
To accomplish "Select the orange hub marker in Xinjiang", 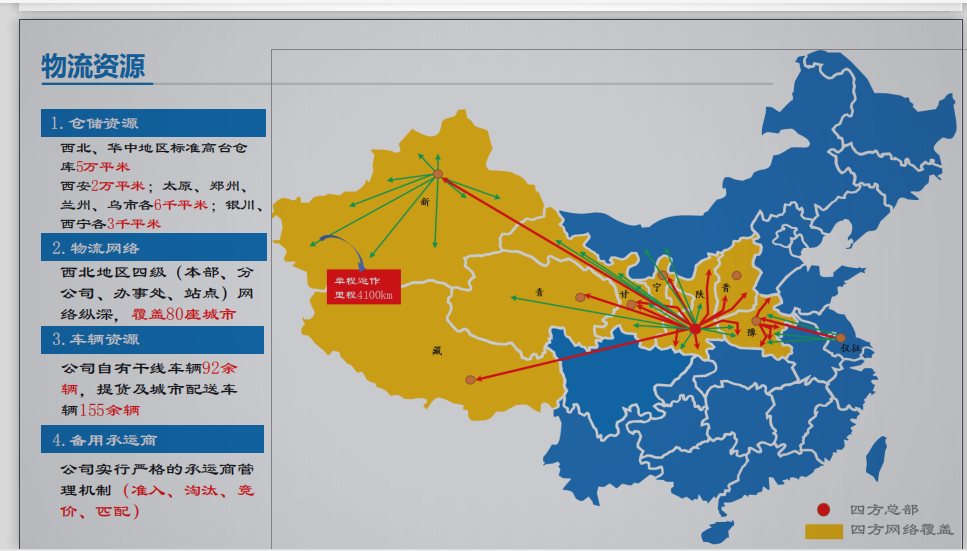I will pyautogui.click(x=438, y=175).
